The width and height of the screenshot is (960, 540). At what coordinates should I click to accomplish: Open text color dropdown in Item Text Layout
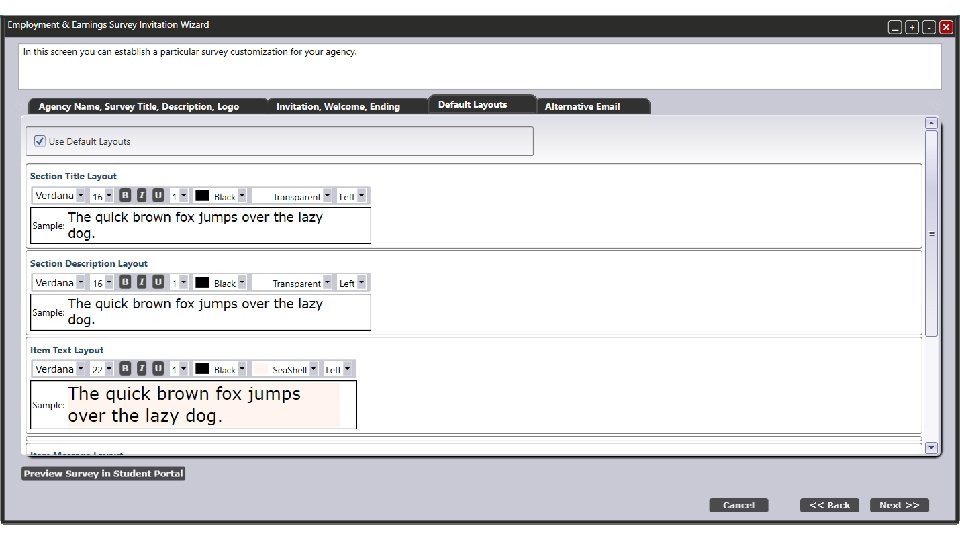pyautogui.click(x=242, y=369)
